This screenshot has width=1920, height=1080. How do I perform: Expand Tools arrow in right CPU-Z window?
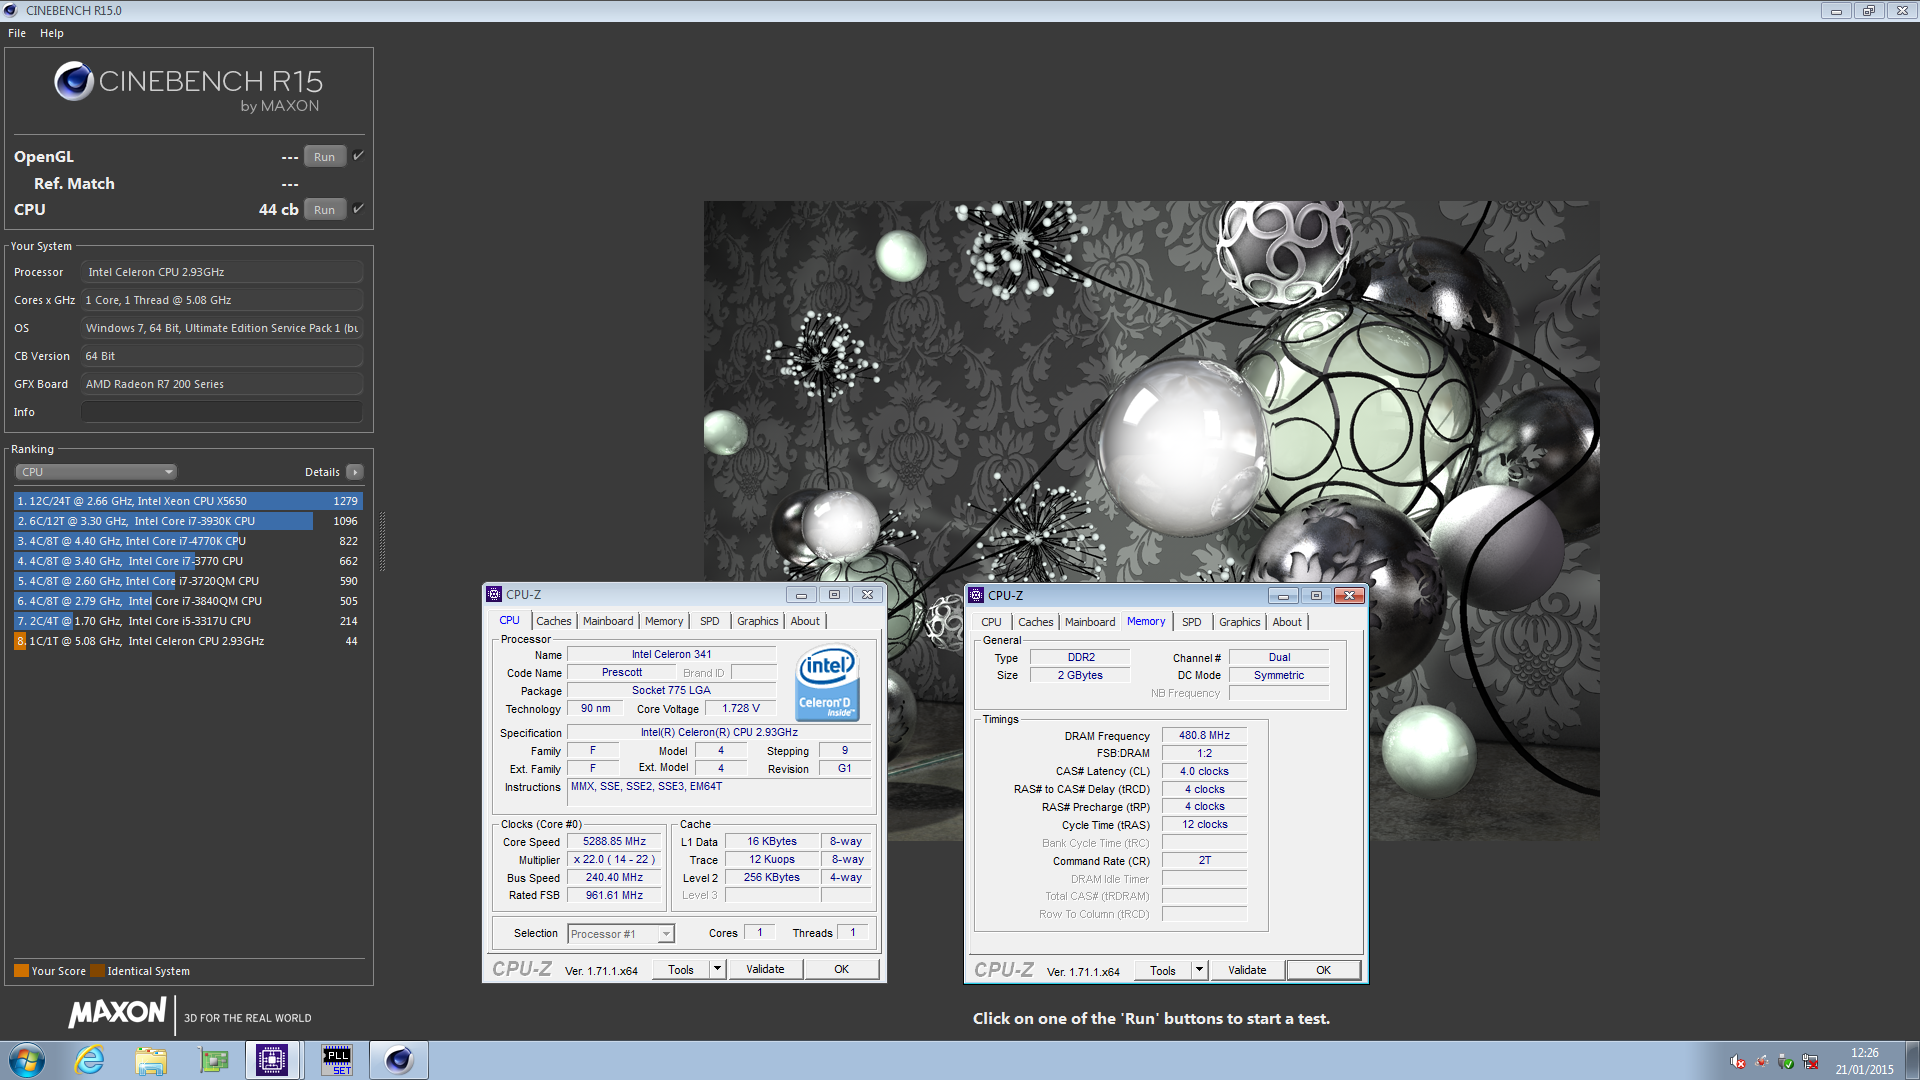1199,971
